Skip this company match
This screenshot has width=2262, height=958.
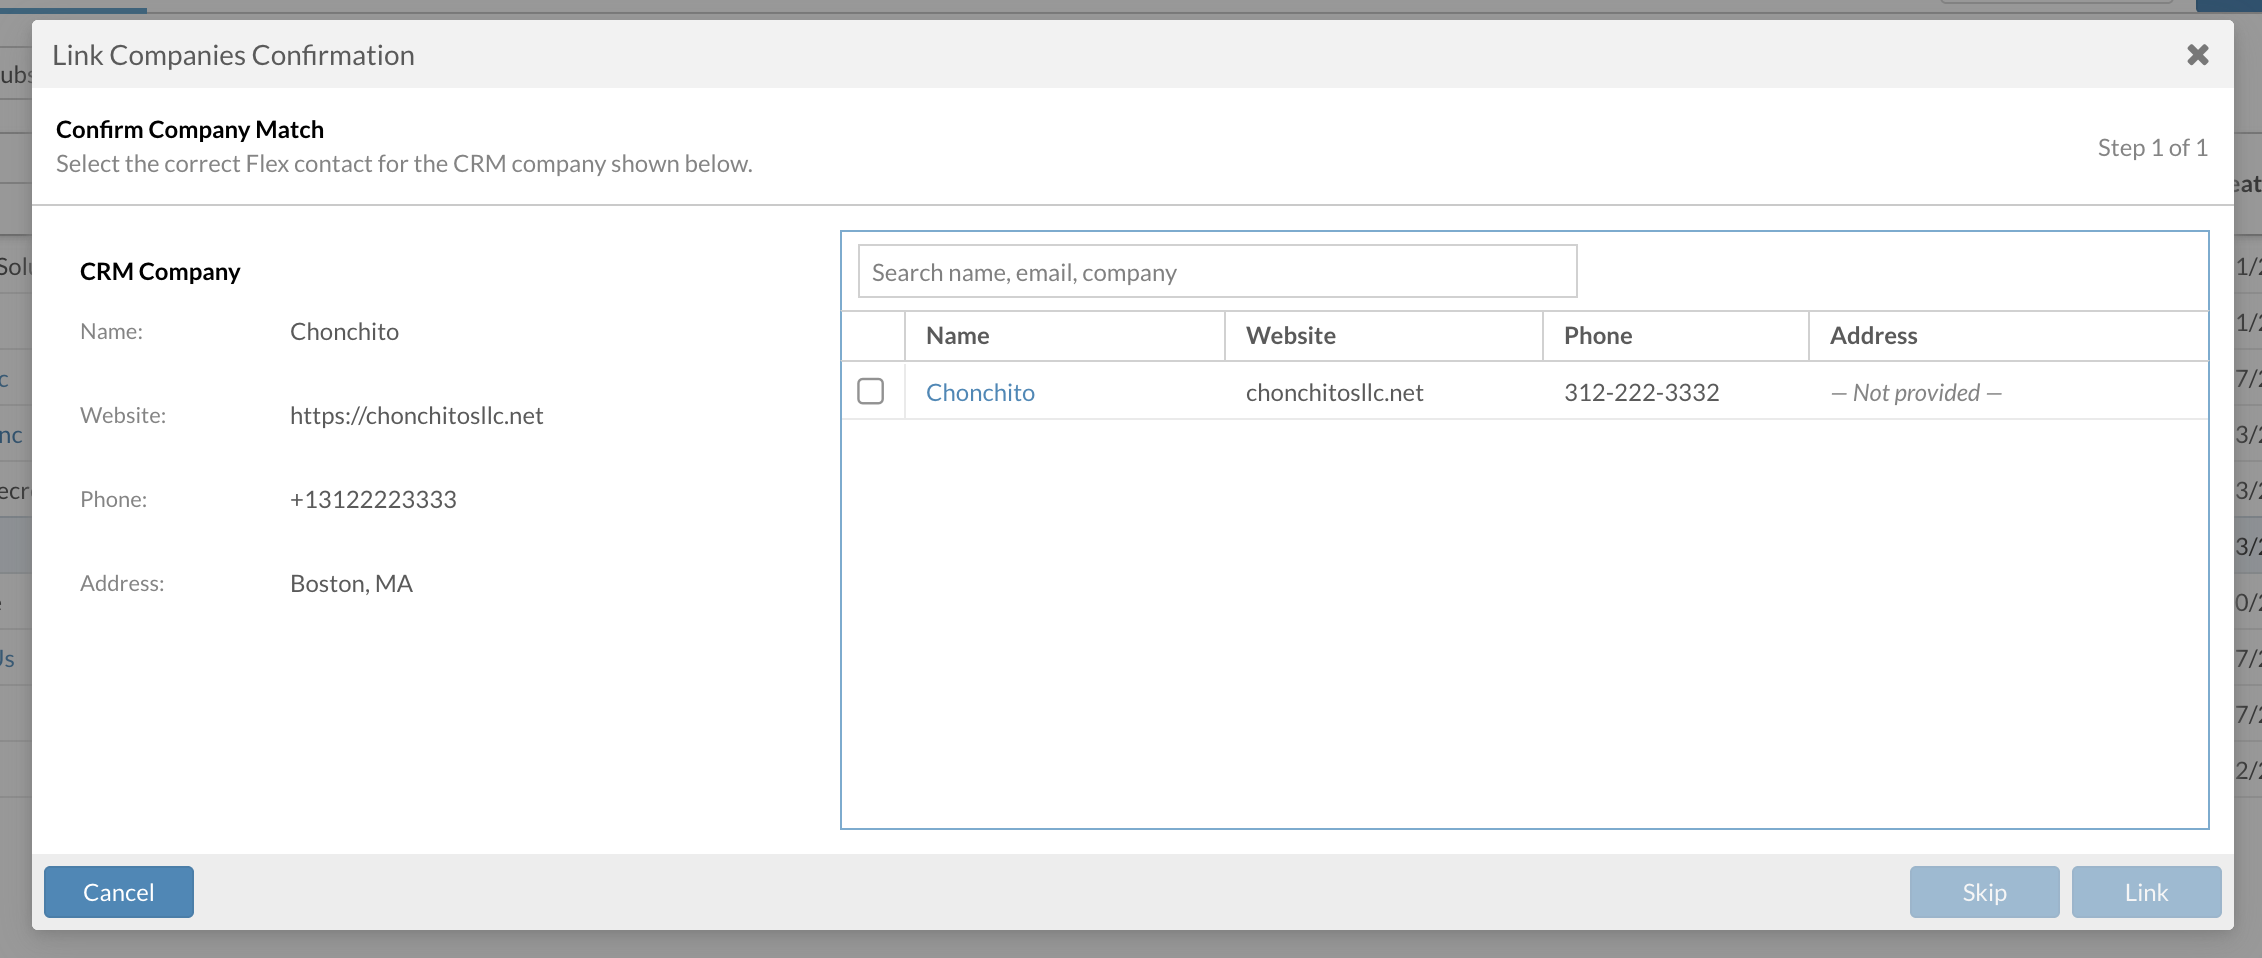tap(1984, 892)
